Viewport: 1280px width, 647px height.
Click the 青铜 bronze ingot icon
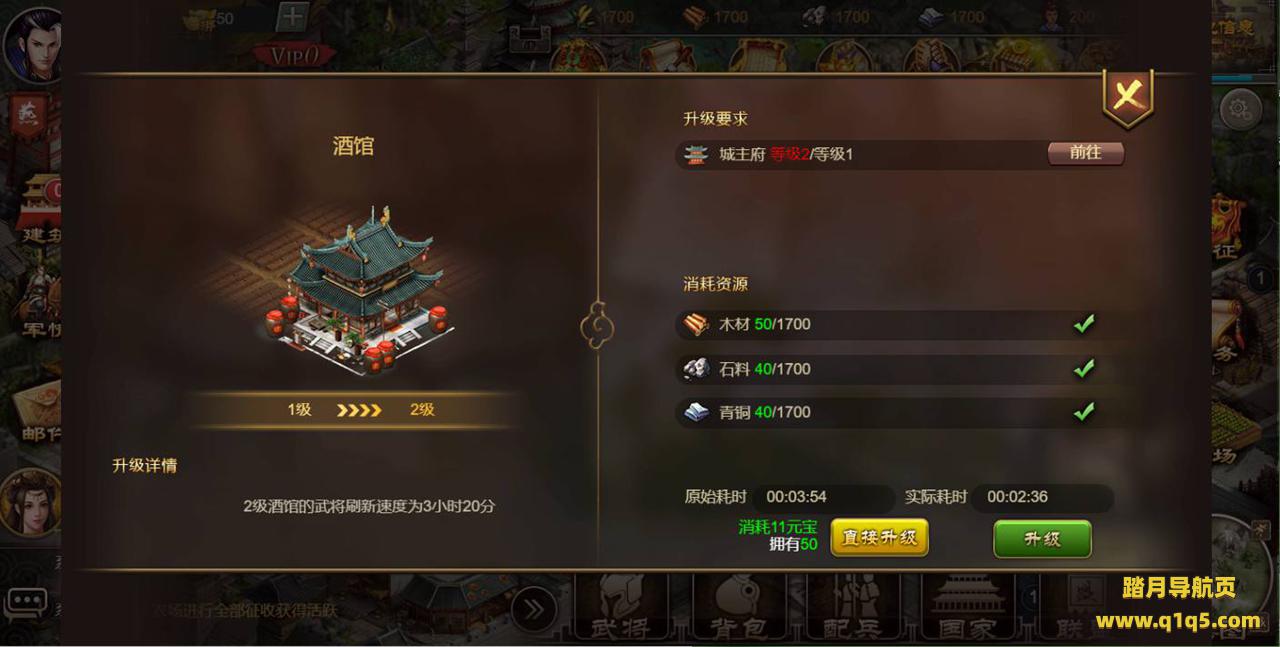696,411
